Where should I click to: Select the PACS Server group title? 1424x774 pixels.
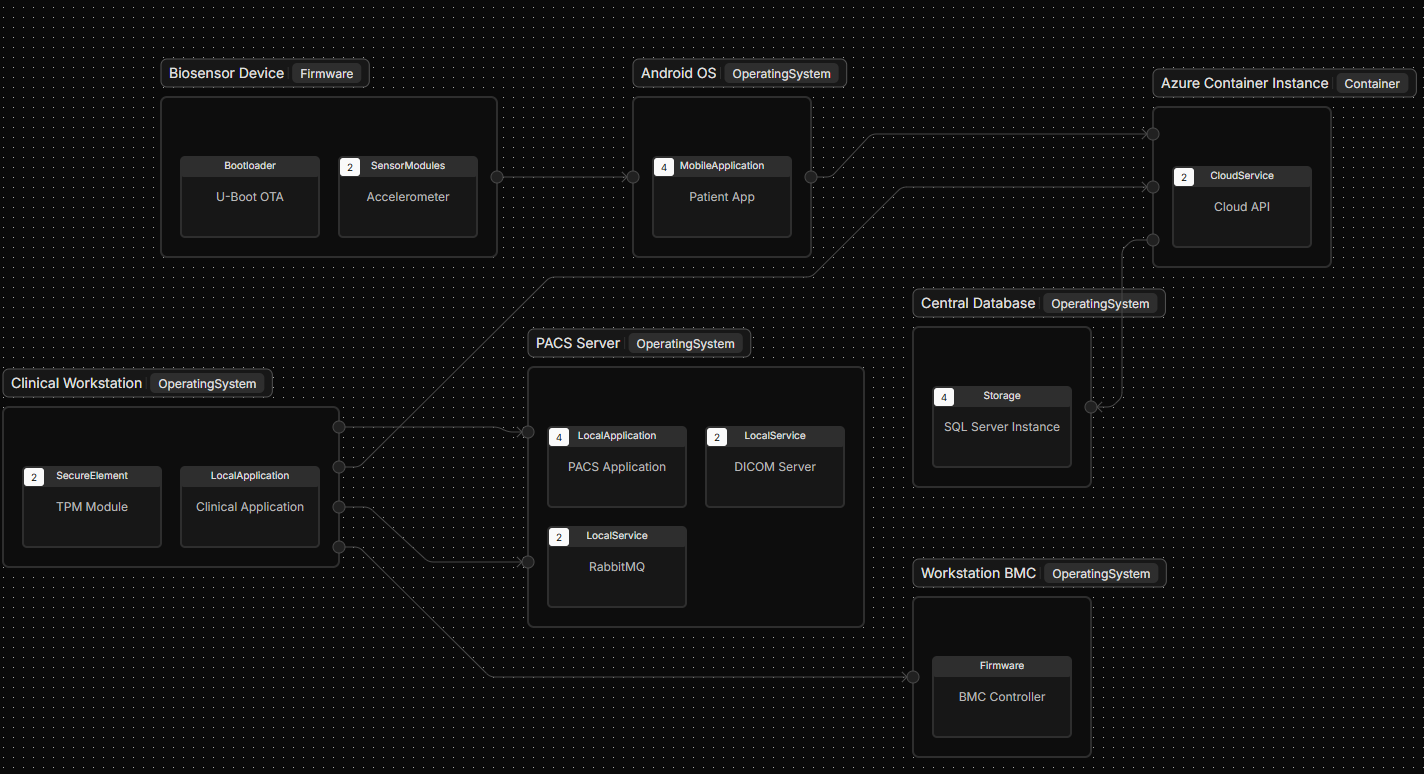578,343
